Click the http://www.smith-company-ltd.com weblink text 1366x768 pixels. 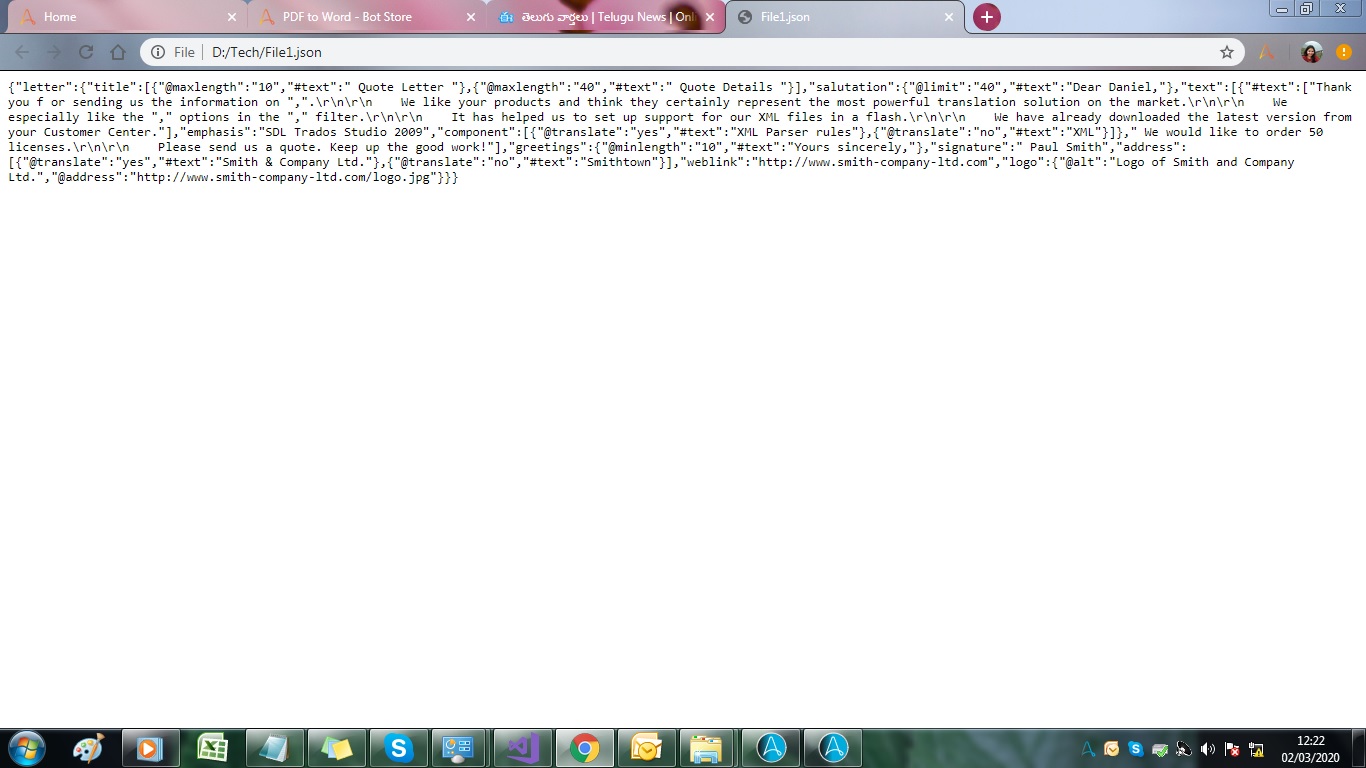pyautogui.click(x=872, y=162)
